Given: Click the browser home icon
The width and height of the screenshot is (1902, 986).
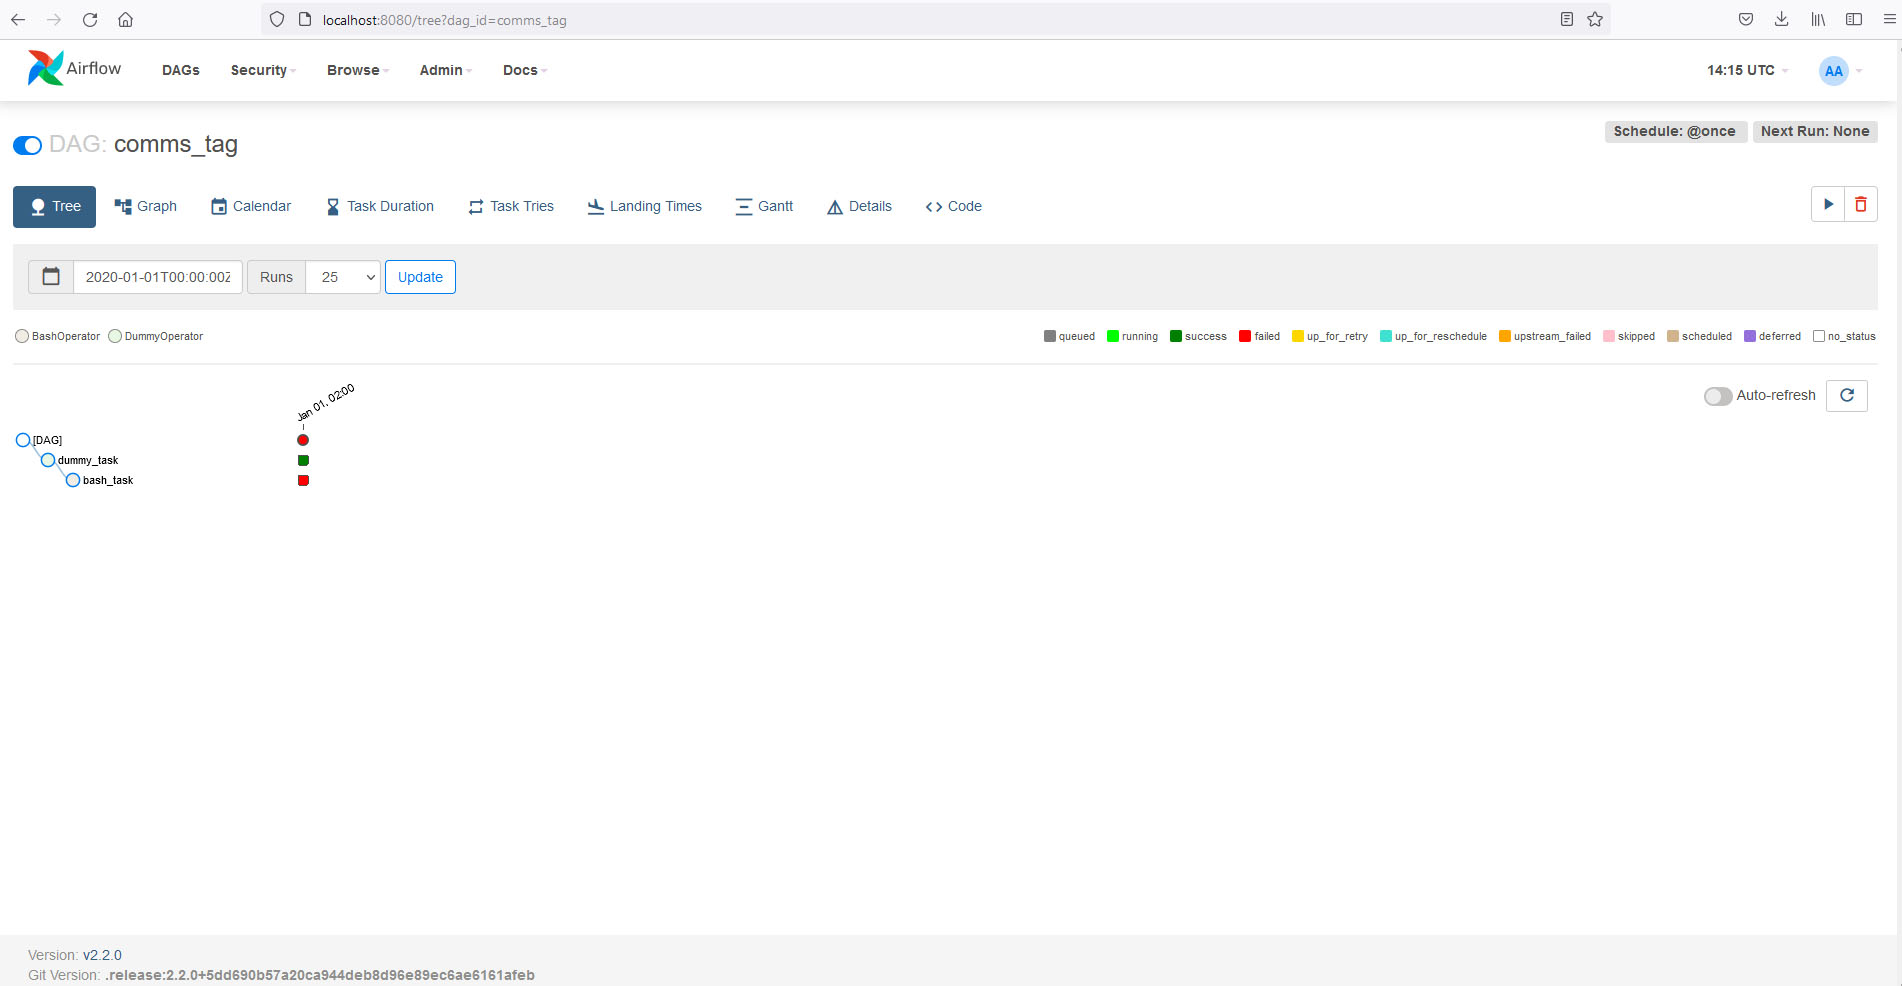Looking at the screenshot, I should coord(125,20).
